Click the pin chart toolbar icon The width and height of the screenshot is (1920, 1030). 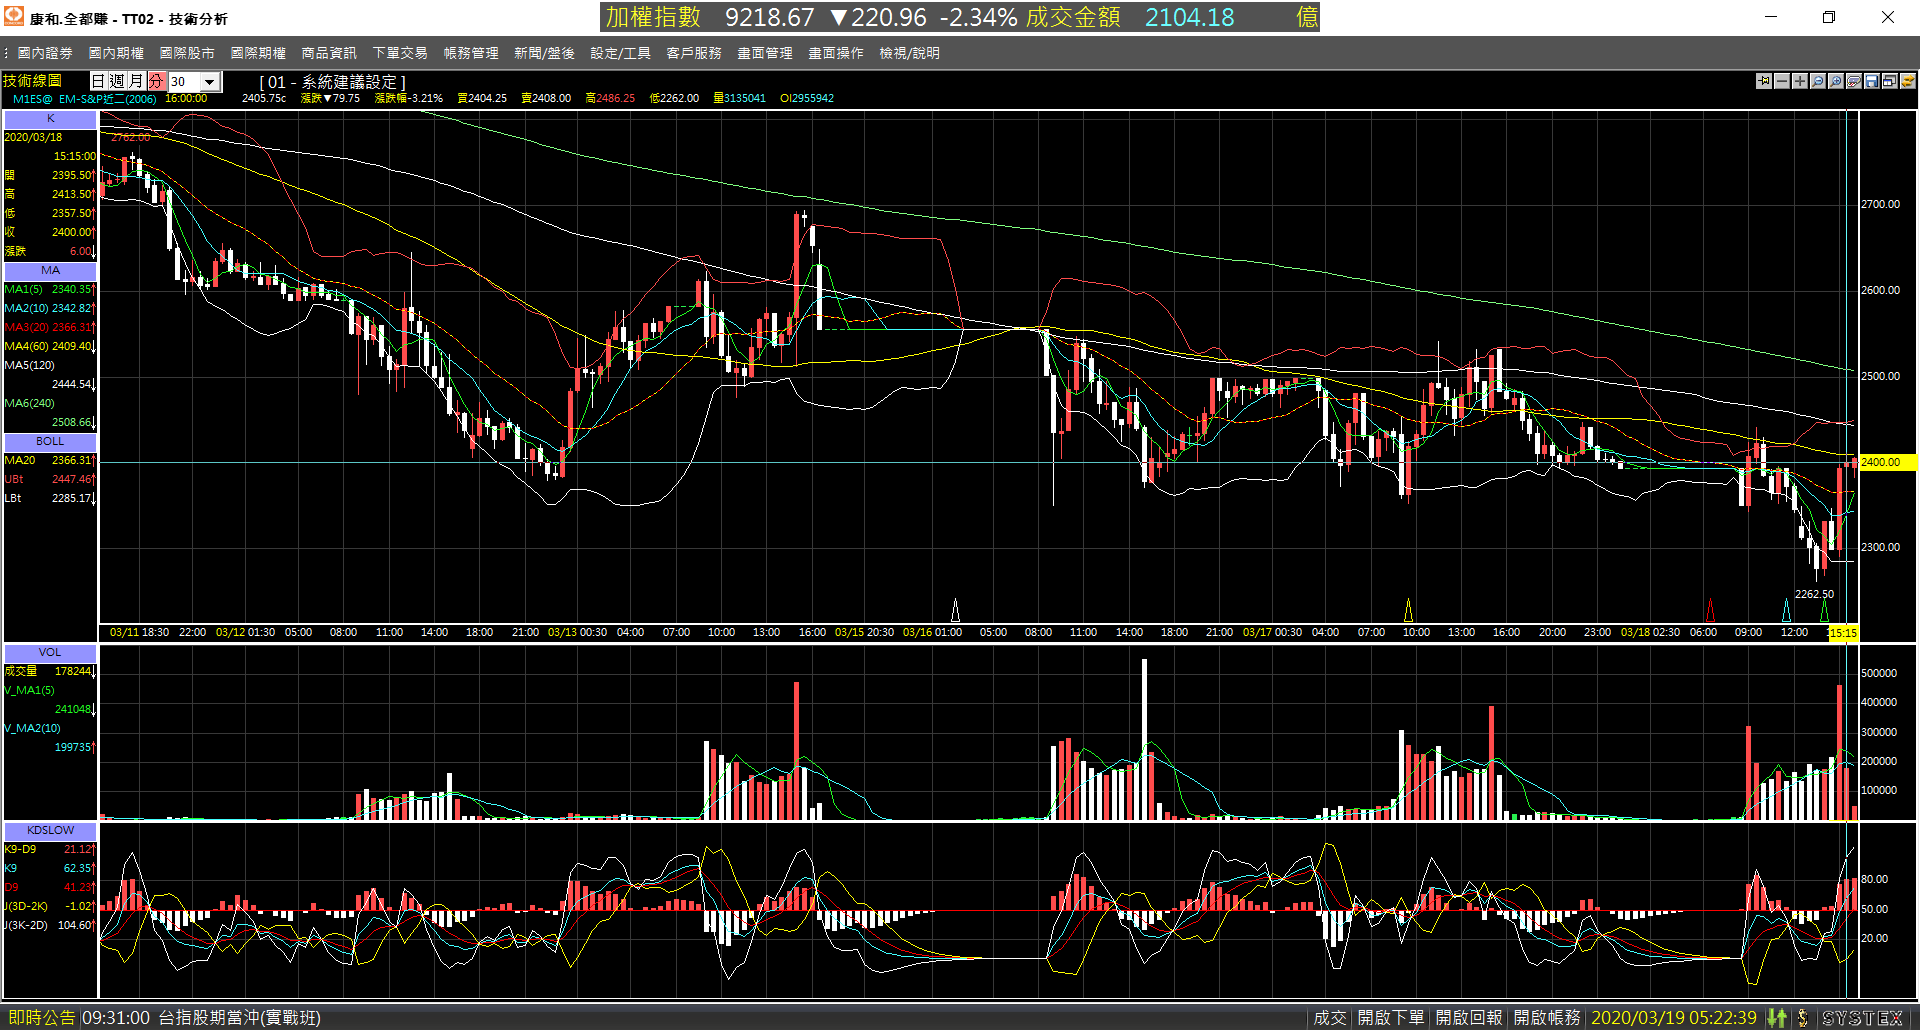click(x=1763, y=81)
